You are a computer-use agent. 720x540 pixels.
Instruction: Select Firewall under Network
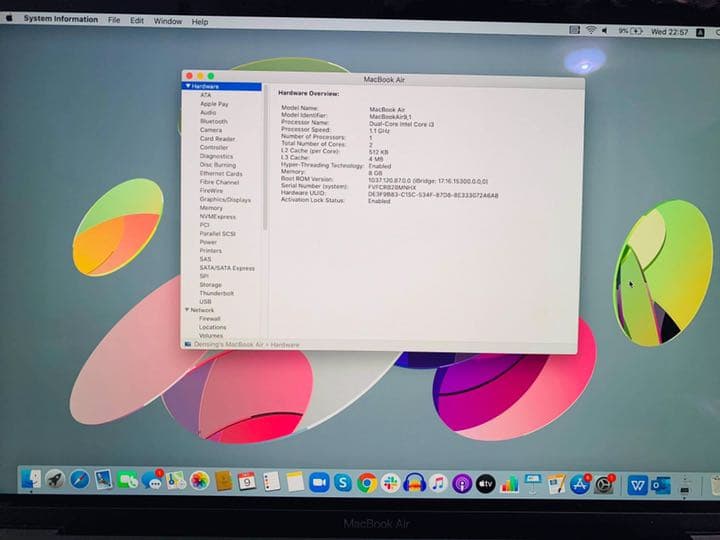pyautogui.click(x=209, y=319)
